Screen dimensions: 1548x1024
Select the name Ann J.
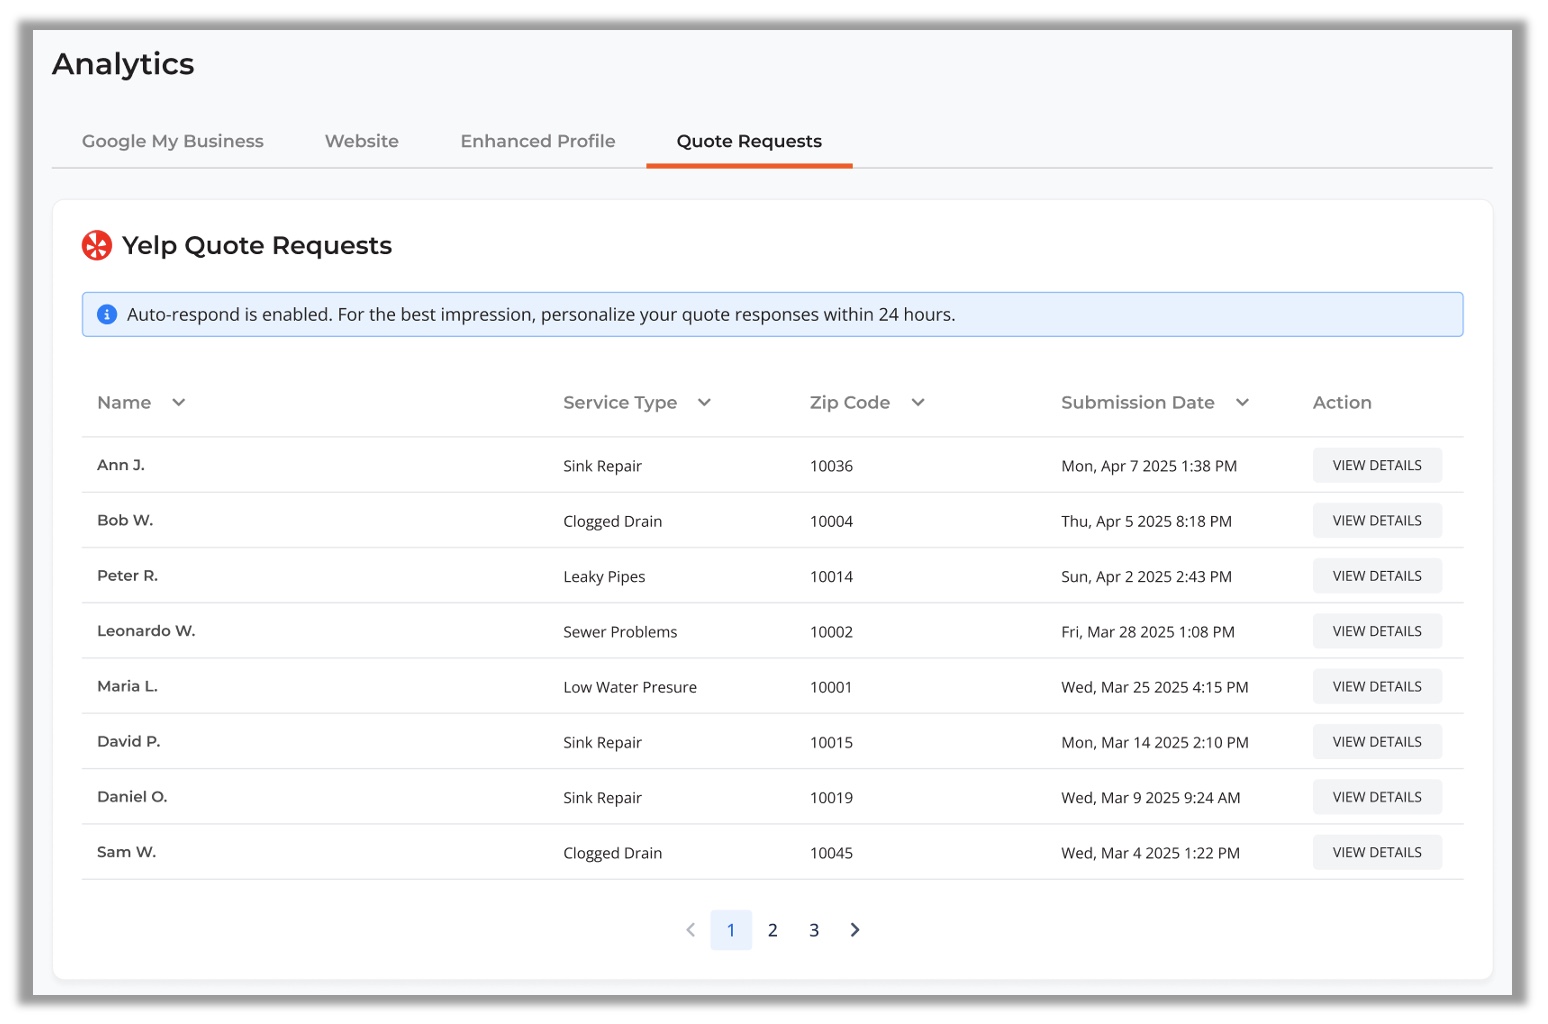click(121, 465)
